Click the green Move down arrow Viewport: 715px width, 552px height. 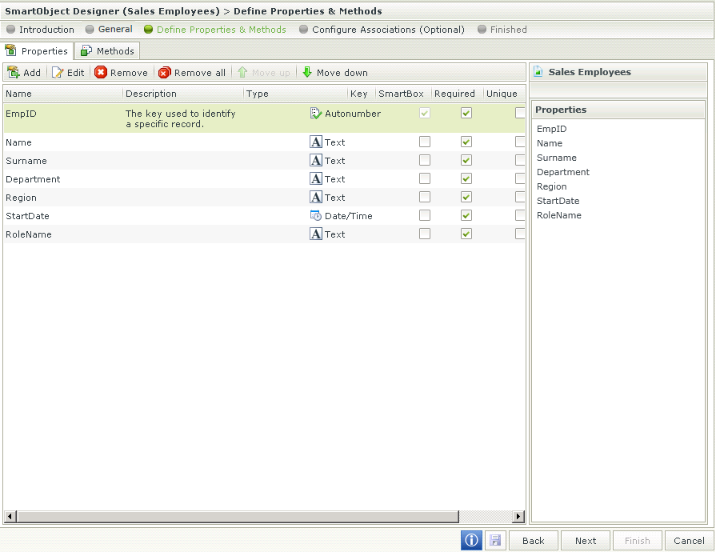pyautogui.click(x=307, y=72)
